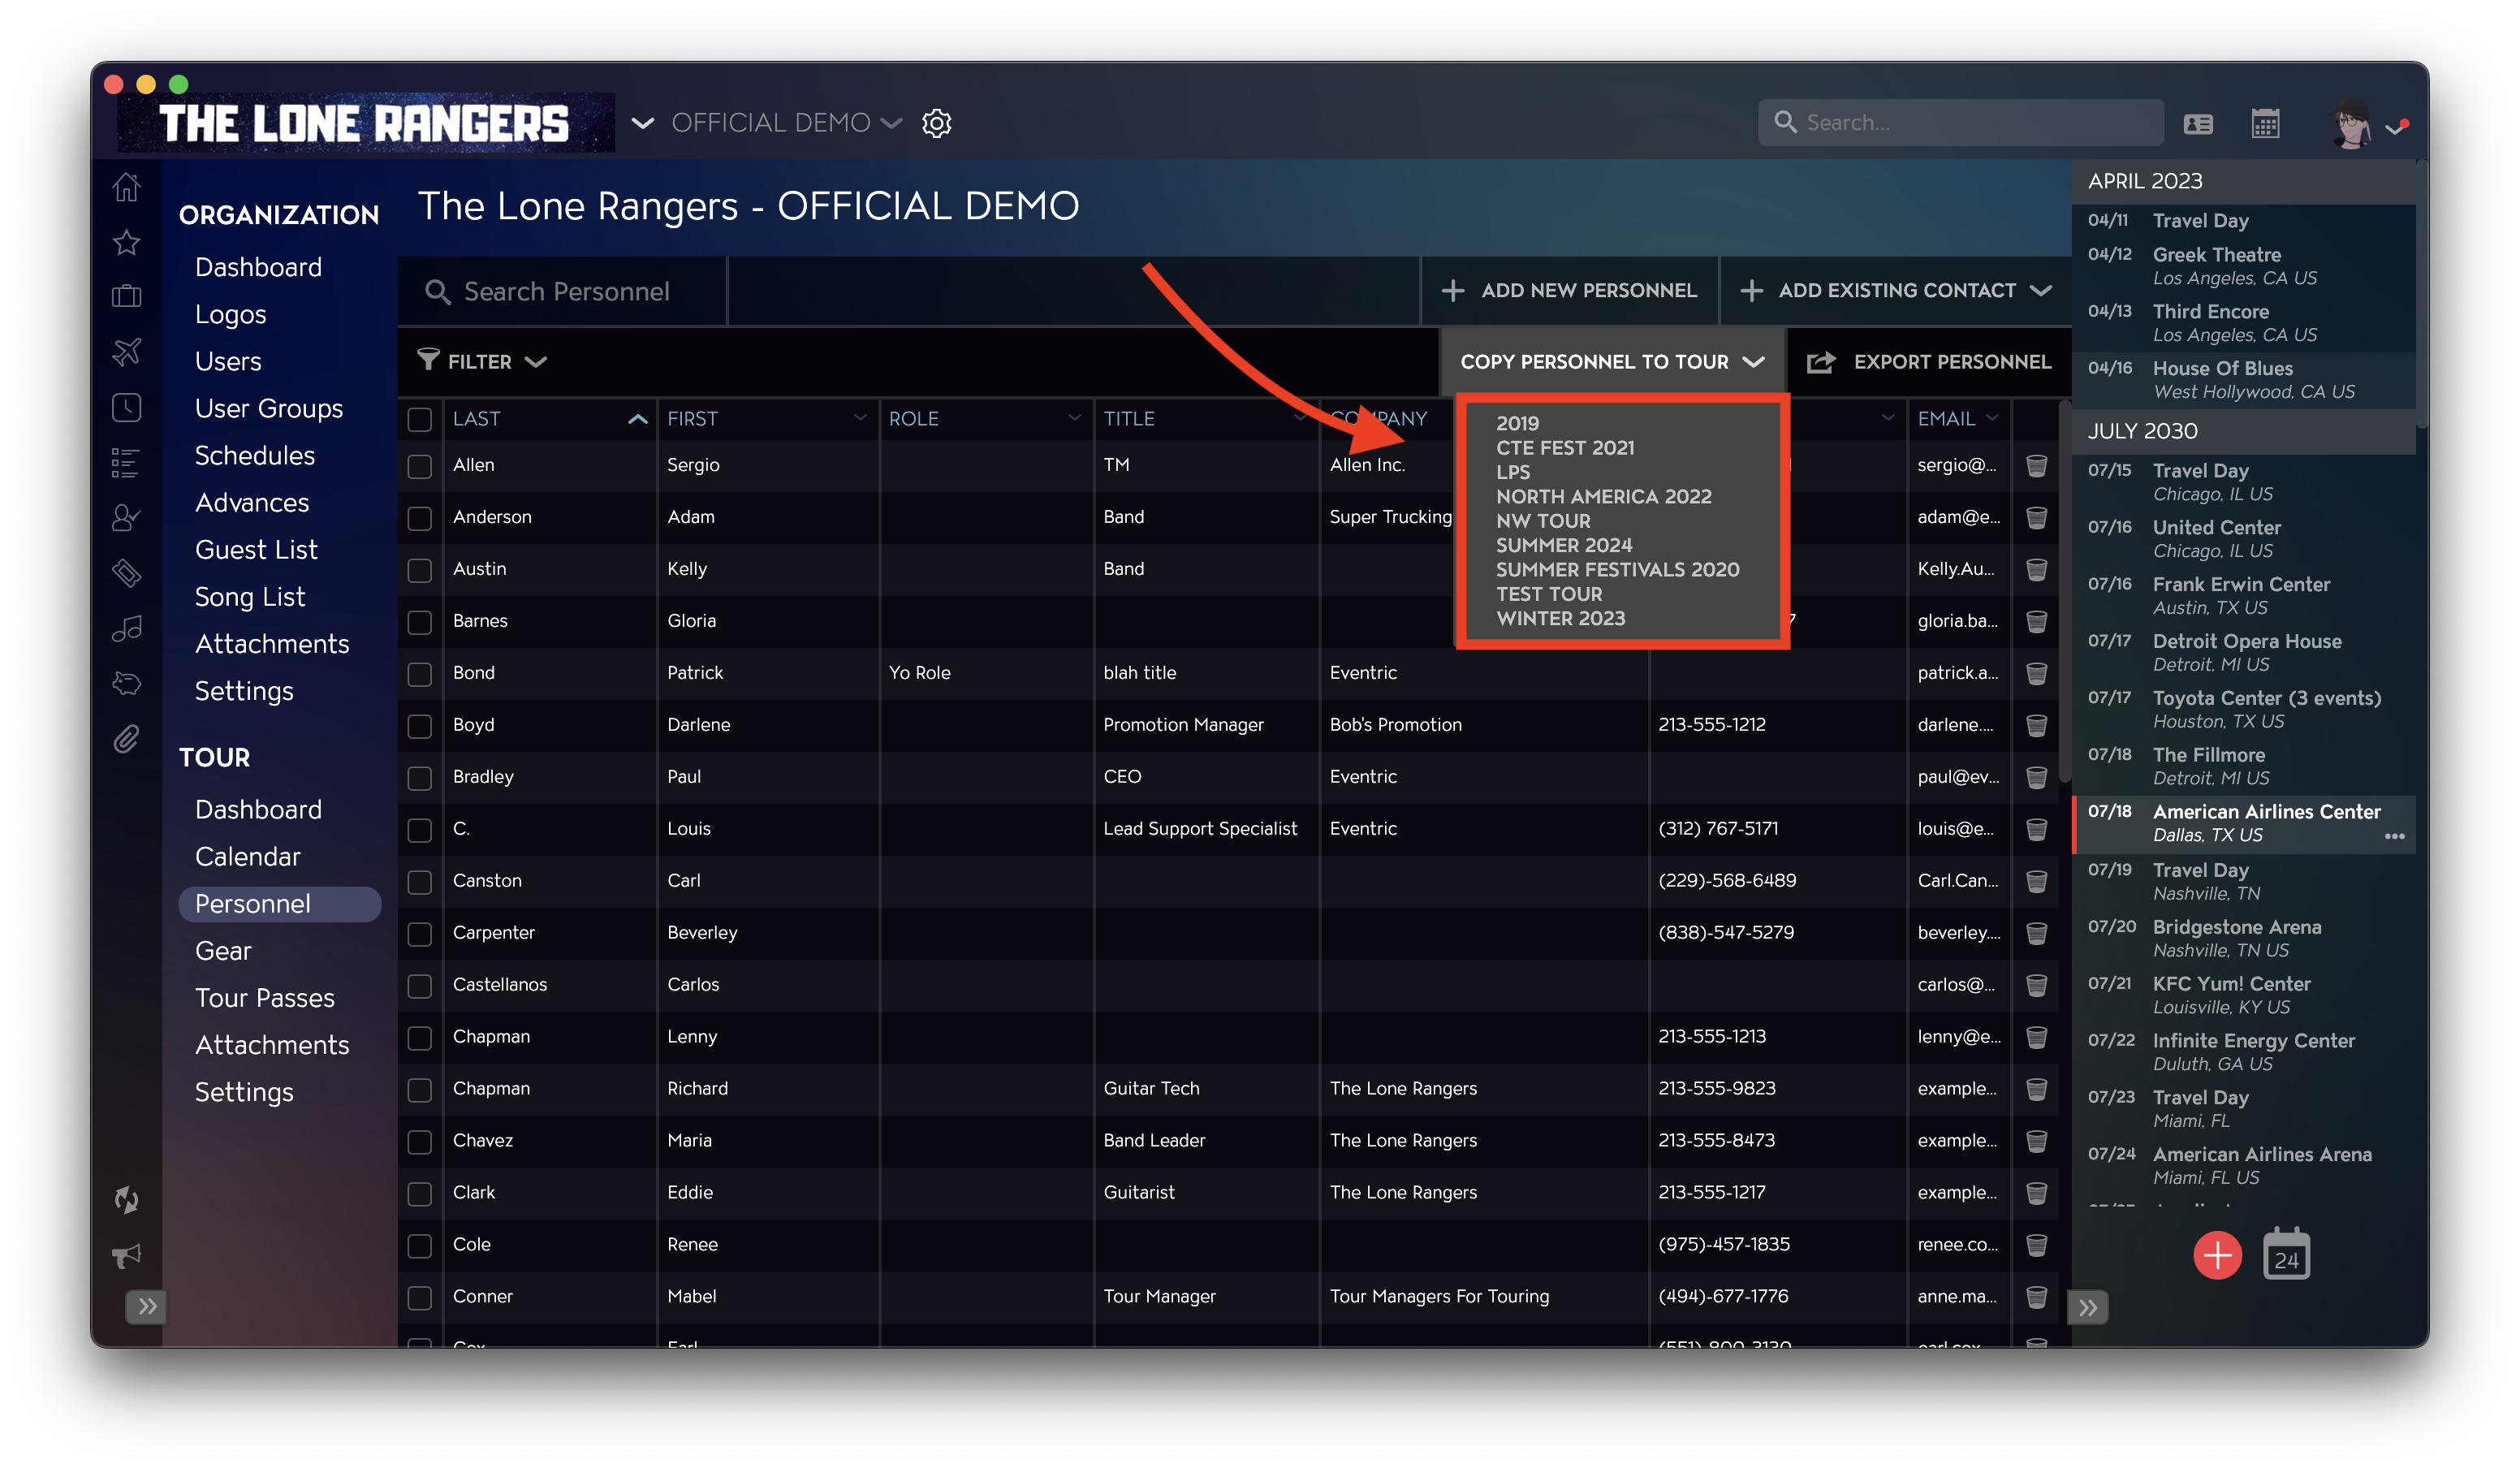Click the sync refresh icon in sidebar
This screenshot has width=2520, height=1468.
[x=126, y=1199]
